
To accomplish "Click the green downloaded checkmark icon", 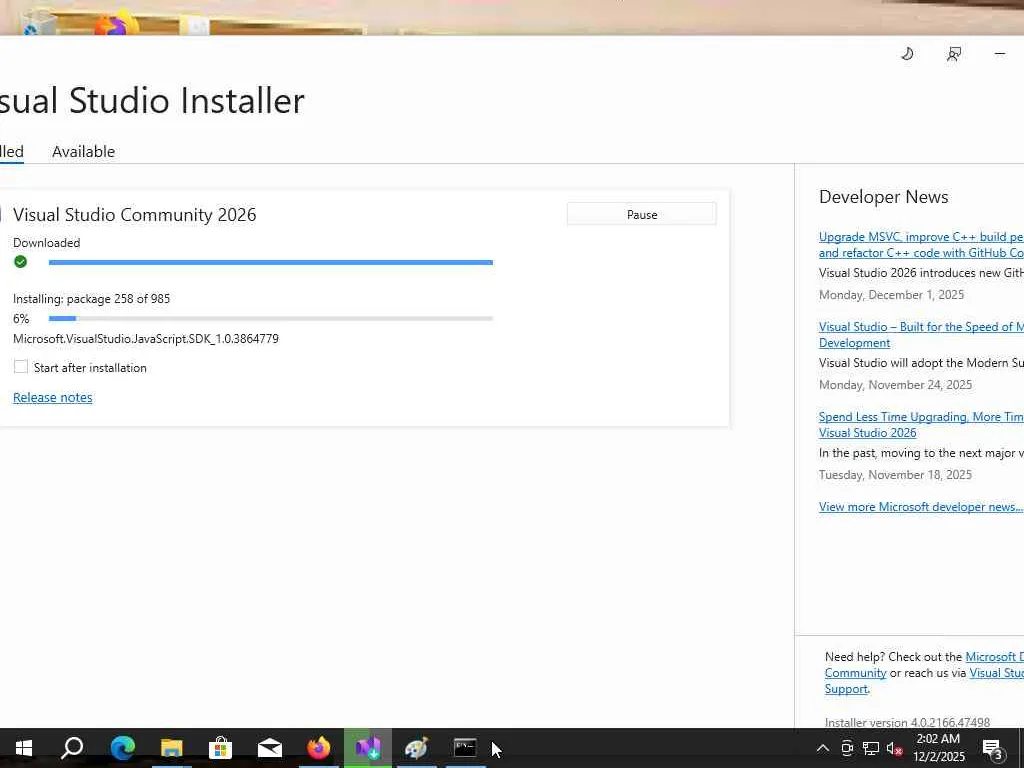I will [x=20, y=262].
